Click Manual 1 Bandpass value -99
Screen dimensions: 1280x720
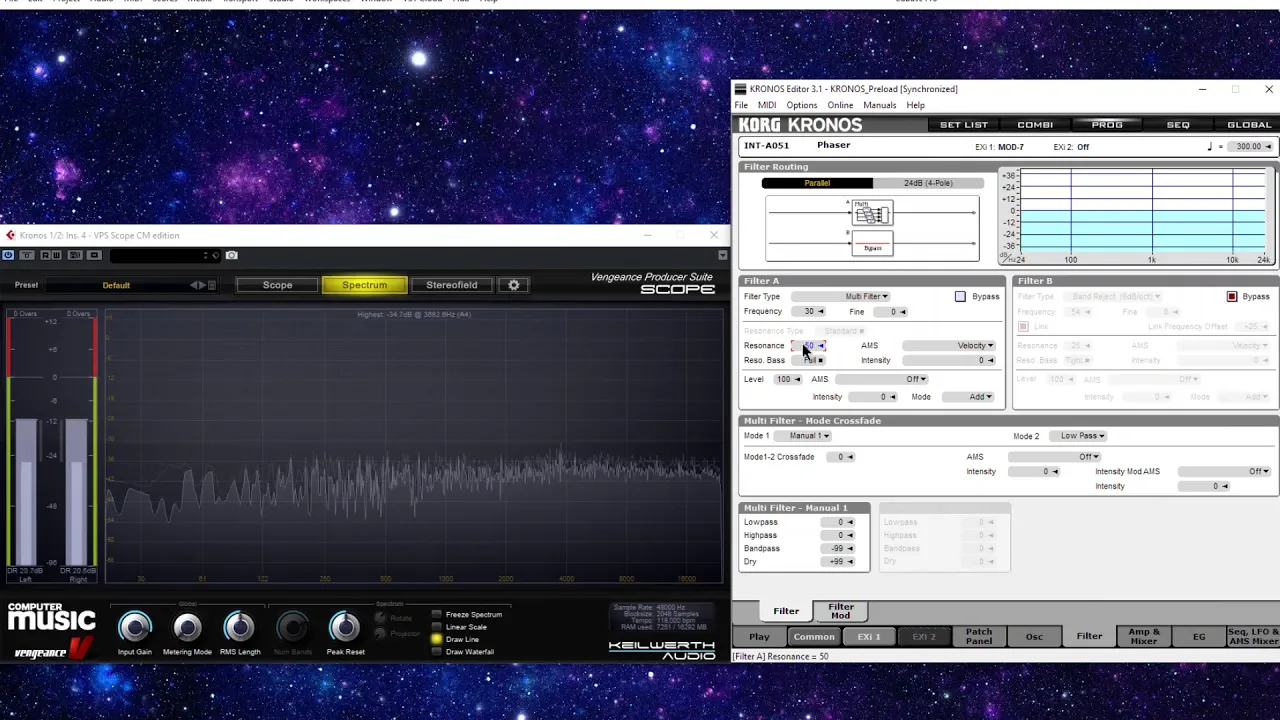click(x=837, y=549)
